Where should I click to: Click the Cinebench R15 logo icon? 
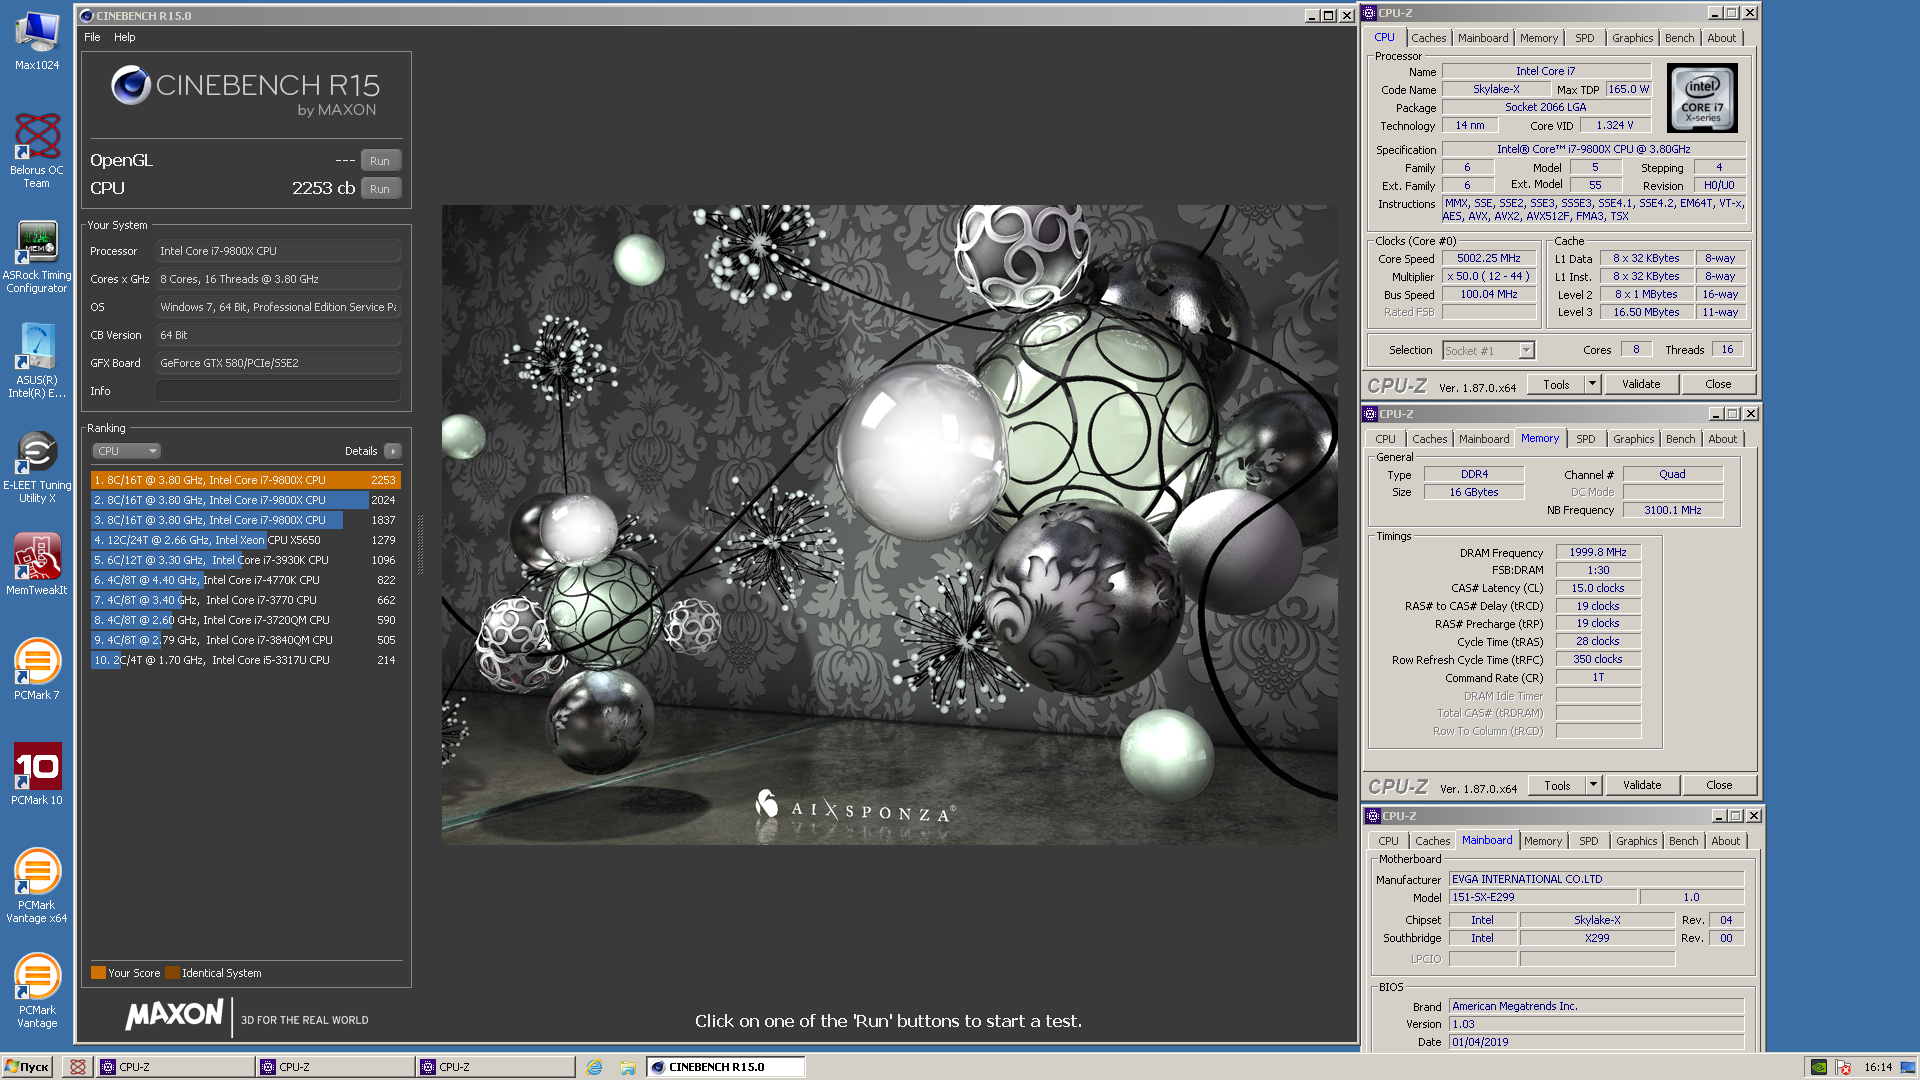(131, 86)
